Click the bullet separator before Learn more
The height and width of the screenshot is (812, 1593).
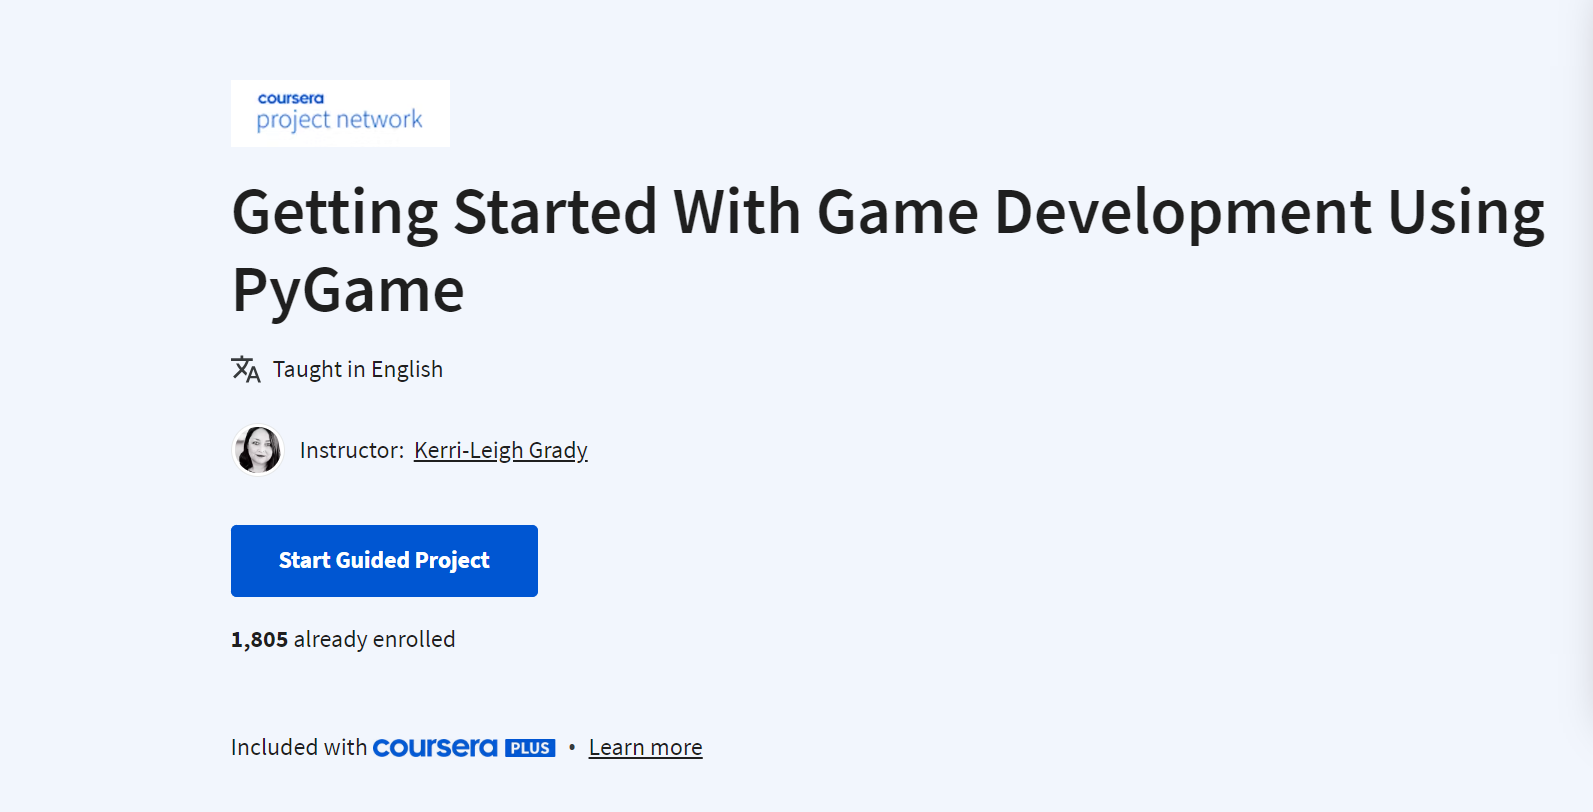[x=572, y=747]
